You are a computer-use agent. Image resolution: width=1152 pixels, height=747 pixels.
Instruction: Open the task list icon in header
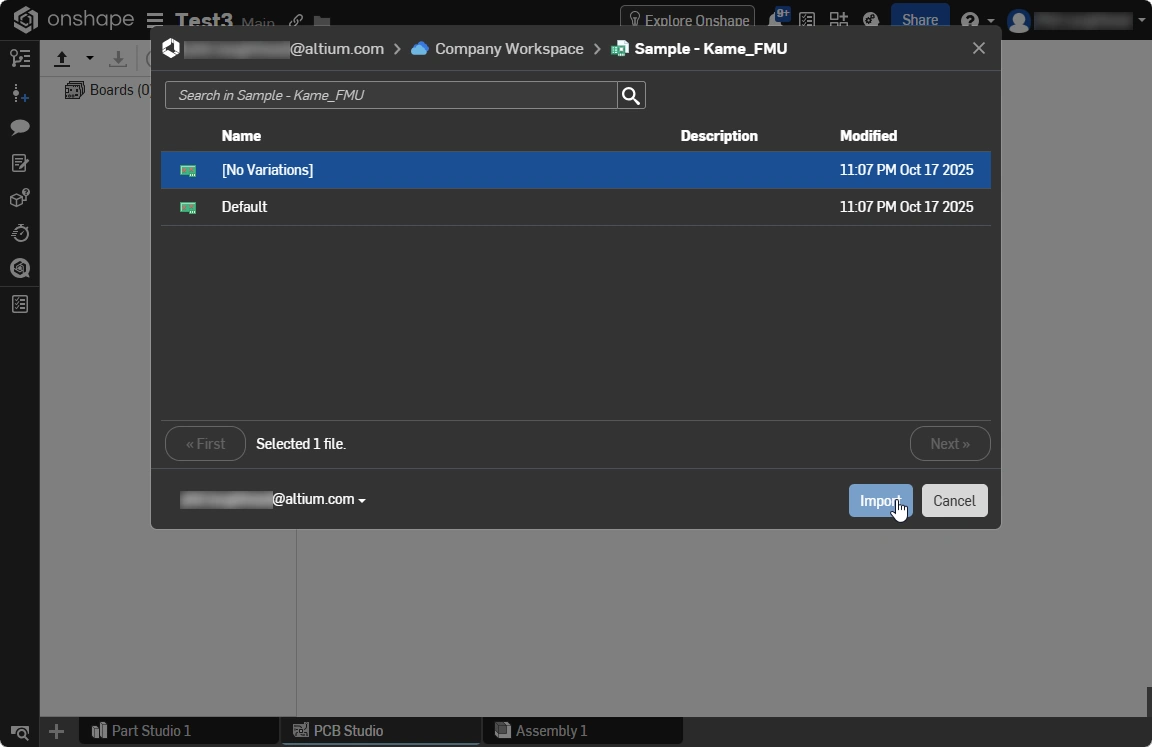pyautogui.click(x=807, y=20)
